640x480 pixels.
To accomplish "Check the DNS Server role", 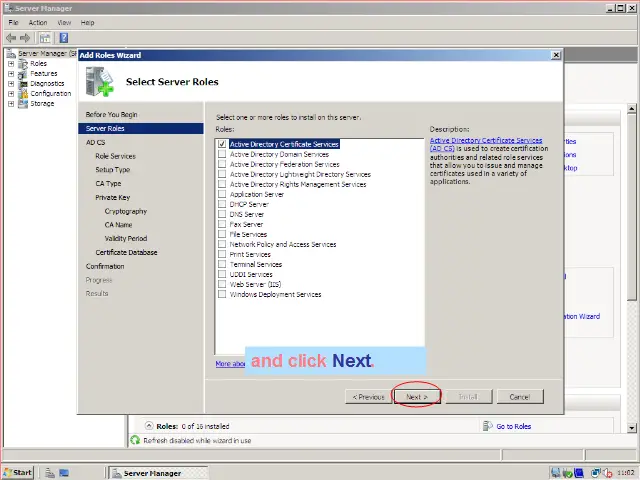I will 222,214.
